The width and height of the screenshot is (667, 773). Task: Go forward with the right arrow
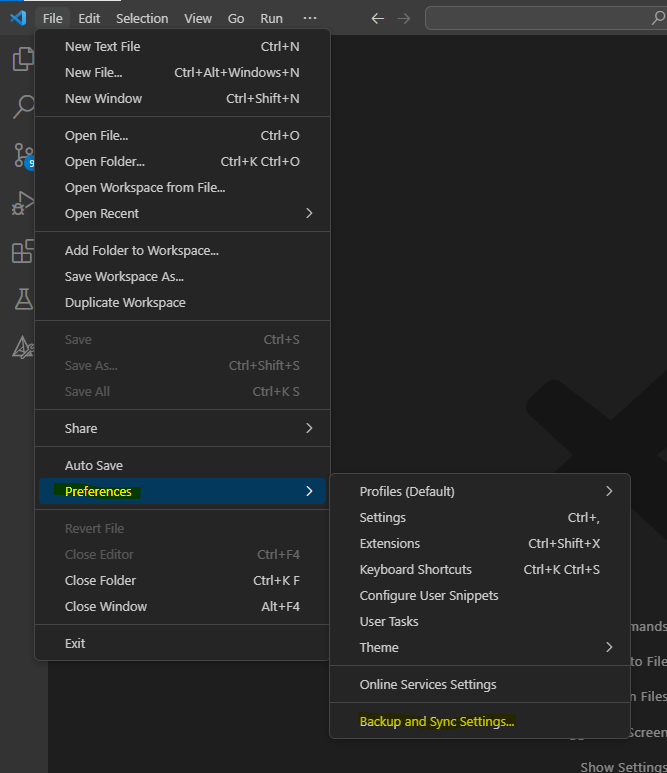(404, 19)
